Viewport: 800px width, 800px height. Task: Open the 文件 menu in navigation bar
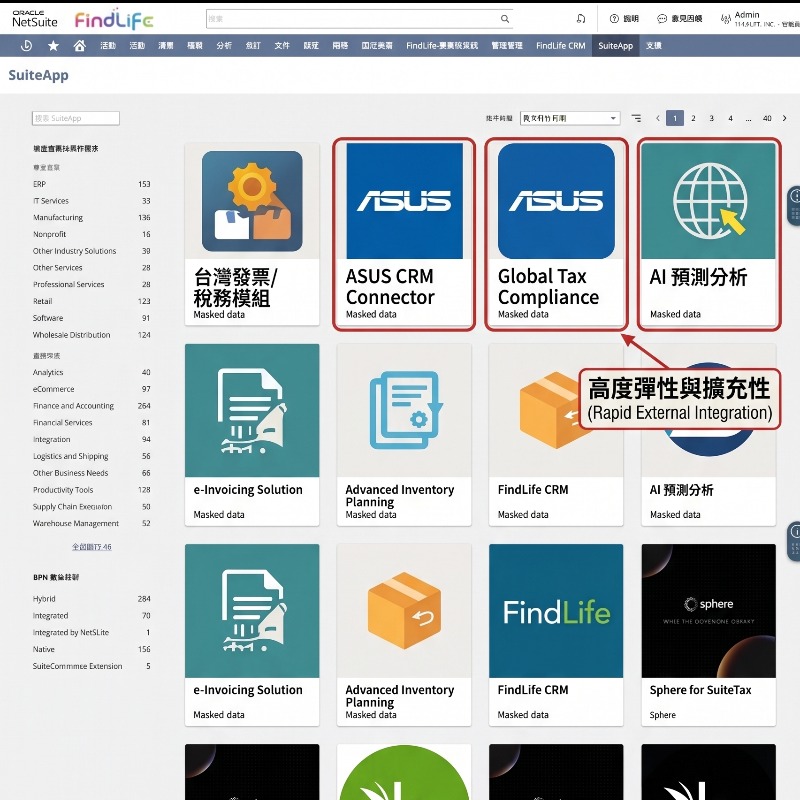pyautogui.click(x=282, y=46)
